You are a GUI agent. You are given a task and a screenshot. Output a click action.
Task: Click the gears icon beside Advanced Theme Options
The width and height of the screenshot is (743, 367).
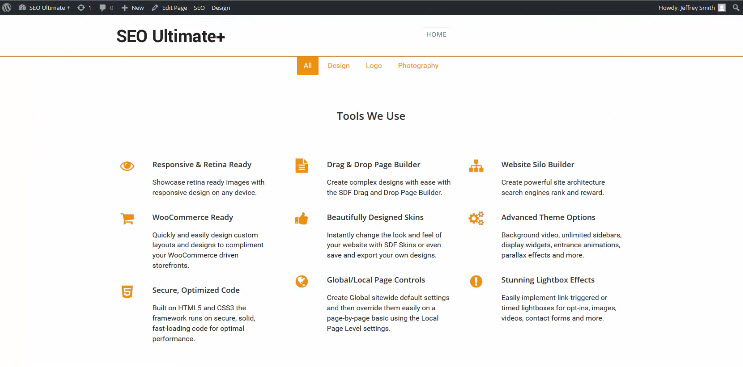point(476,218)
